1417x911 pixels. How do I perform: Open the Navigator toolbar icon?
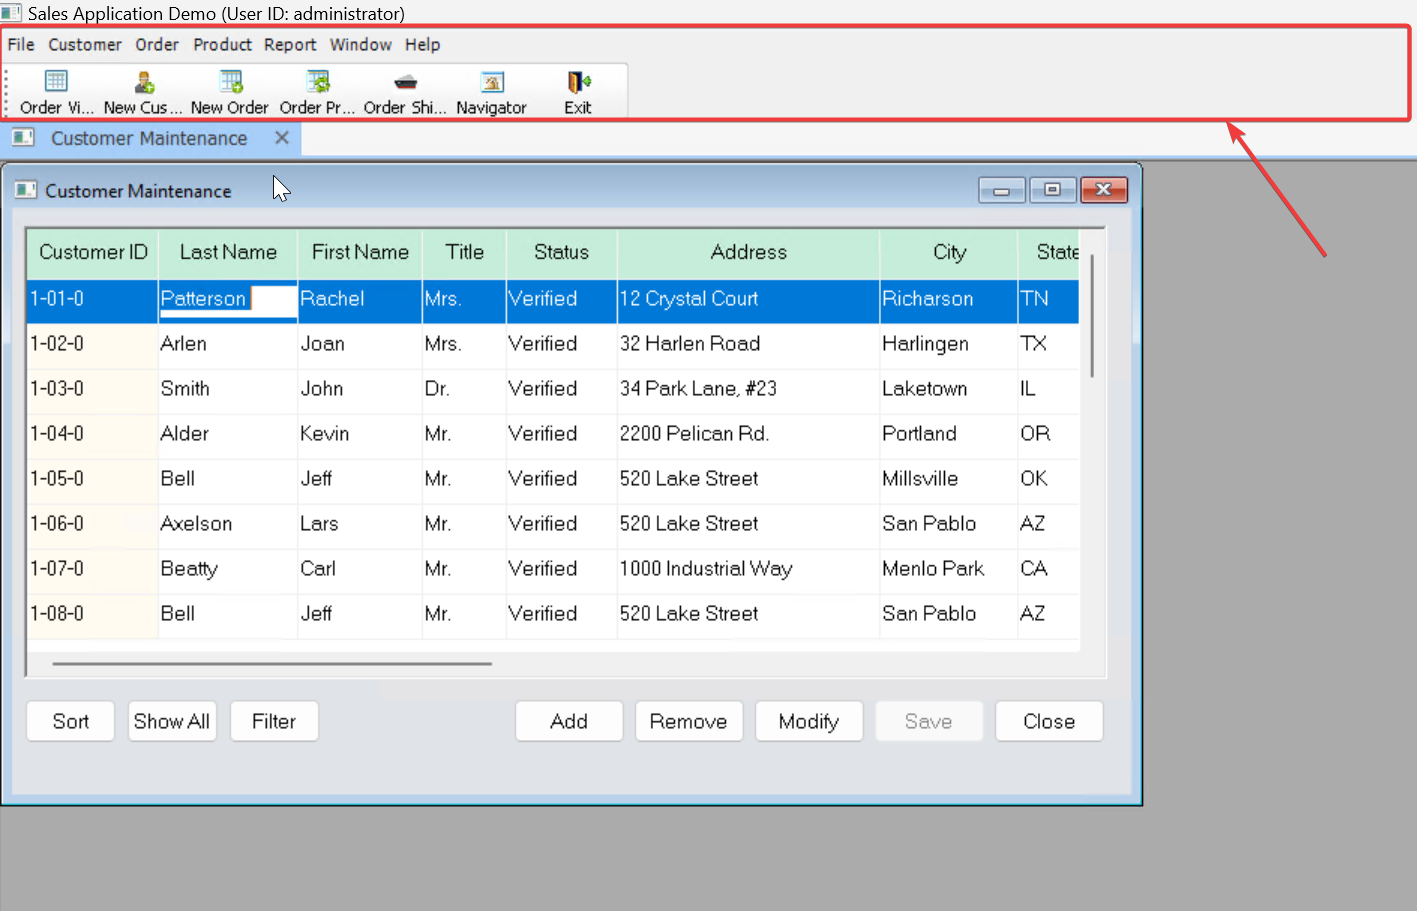491,92
